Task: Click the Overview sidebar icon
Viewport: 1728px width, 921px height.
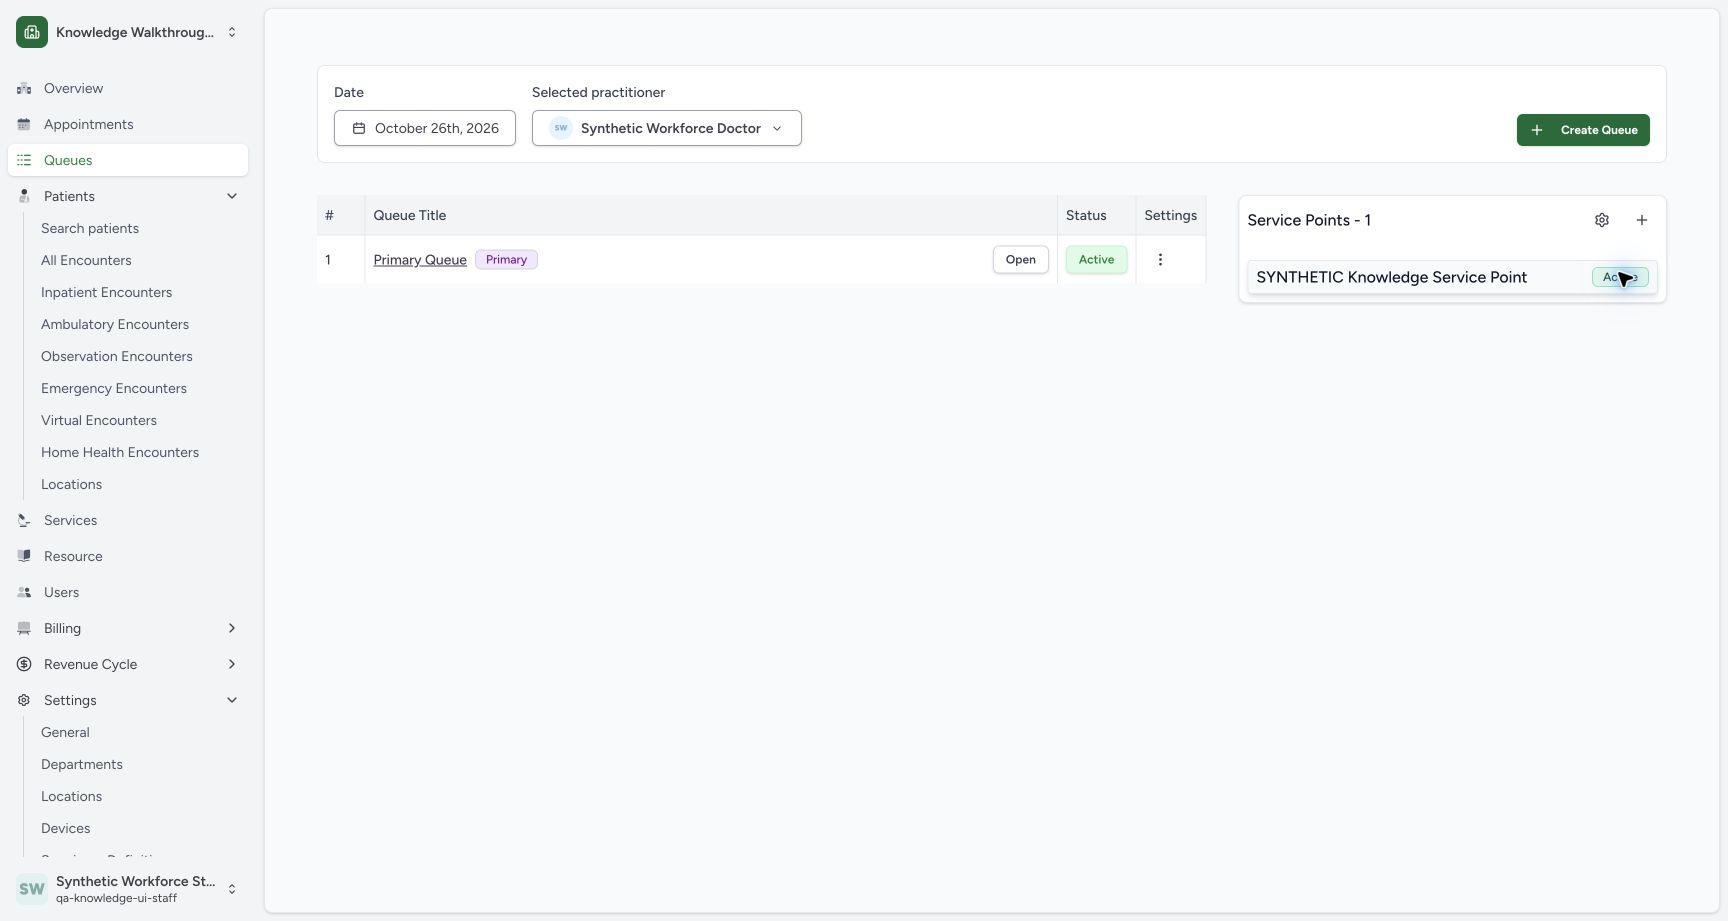Action: 24,89
